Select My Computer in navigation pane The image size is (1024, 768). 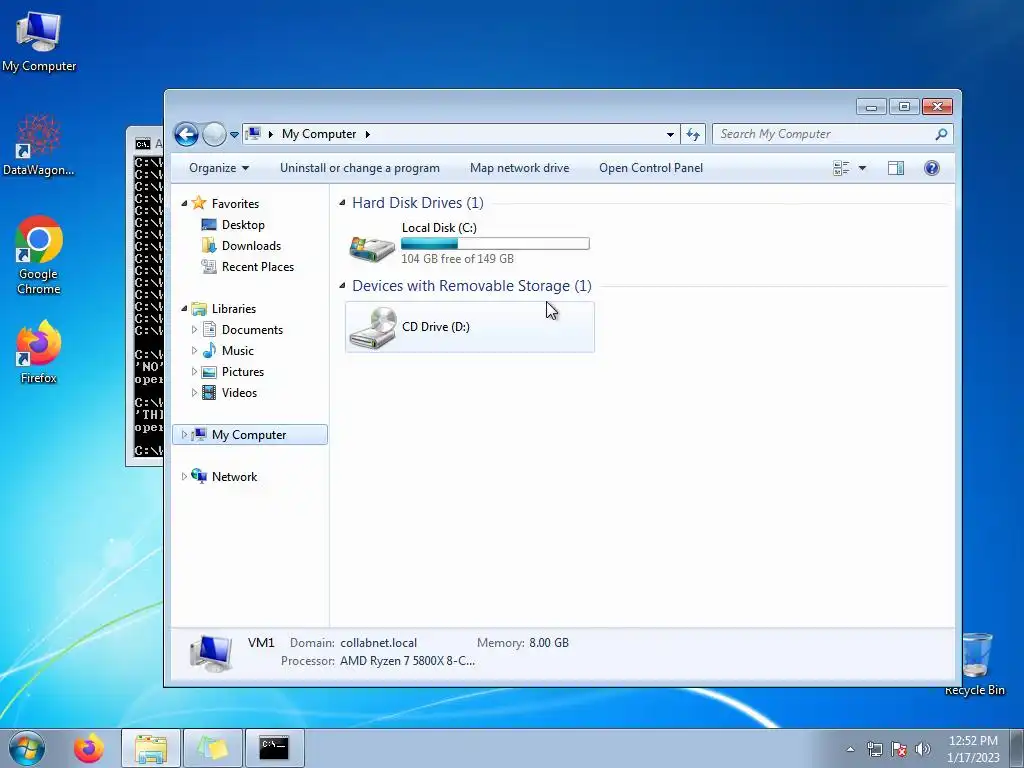pyautogui.click(x=249, y=434)
